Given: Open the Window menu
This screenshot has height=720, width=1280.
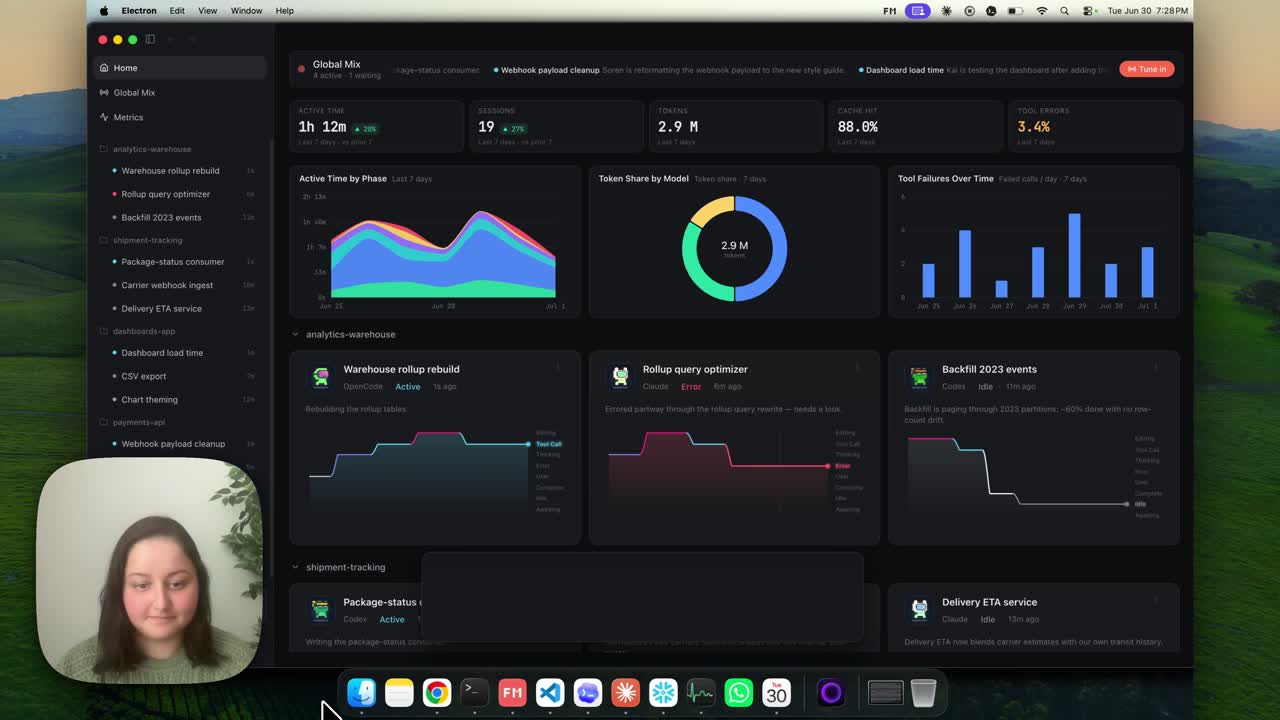Looking at the screenshot, I should [x=246, y=10].
